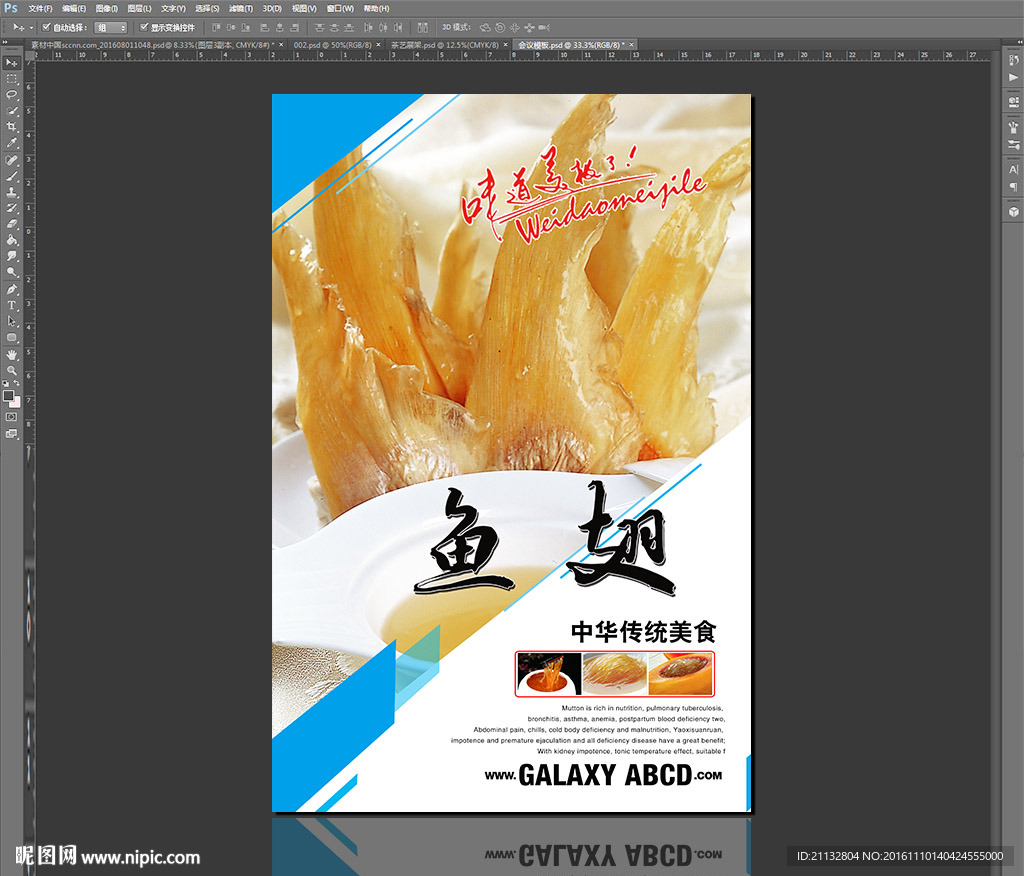Click the Photoshop Ps logo
Viewport: 1024px width, 876px height.
tap(10, 8)
